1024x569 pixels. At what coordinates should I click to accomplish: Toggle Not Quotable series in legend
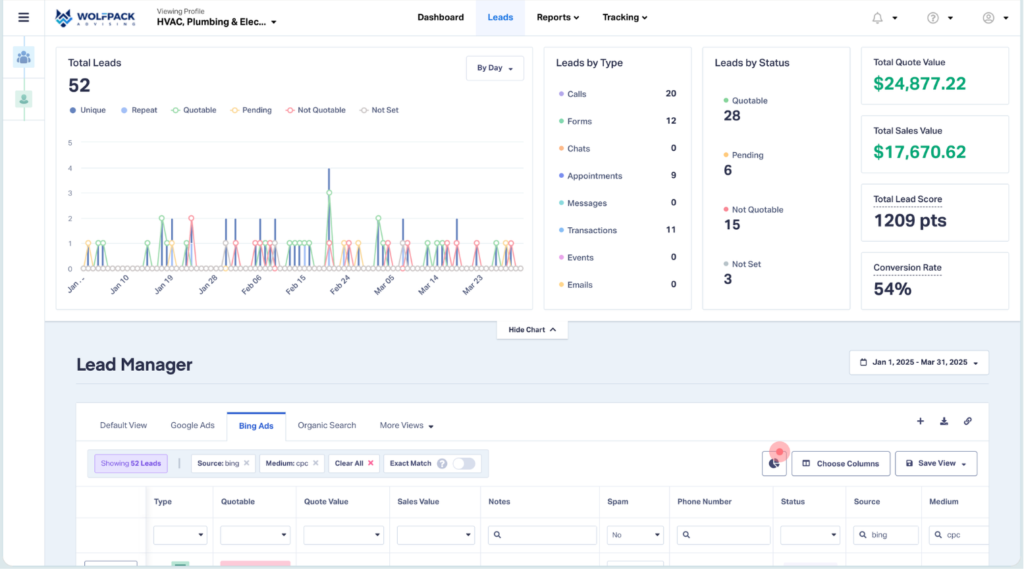(315, 110)
